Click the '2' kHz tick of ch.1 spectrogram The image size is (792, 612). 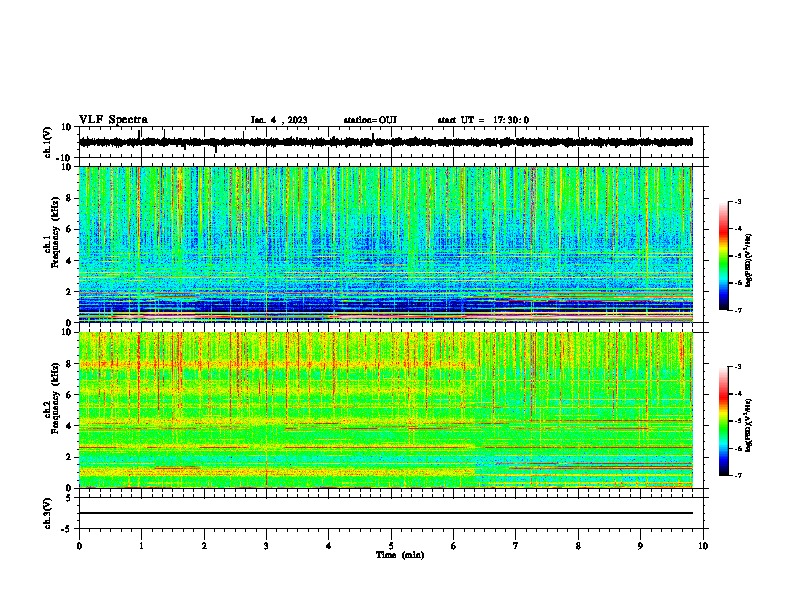69,291
